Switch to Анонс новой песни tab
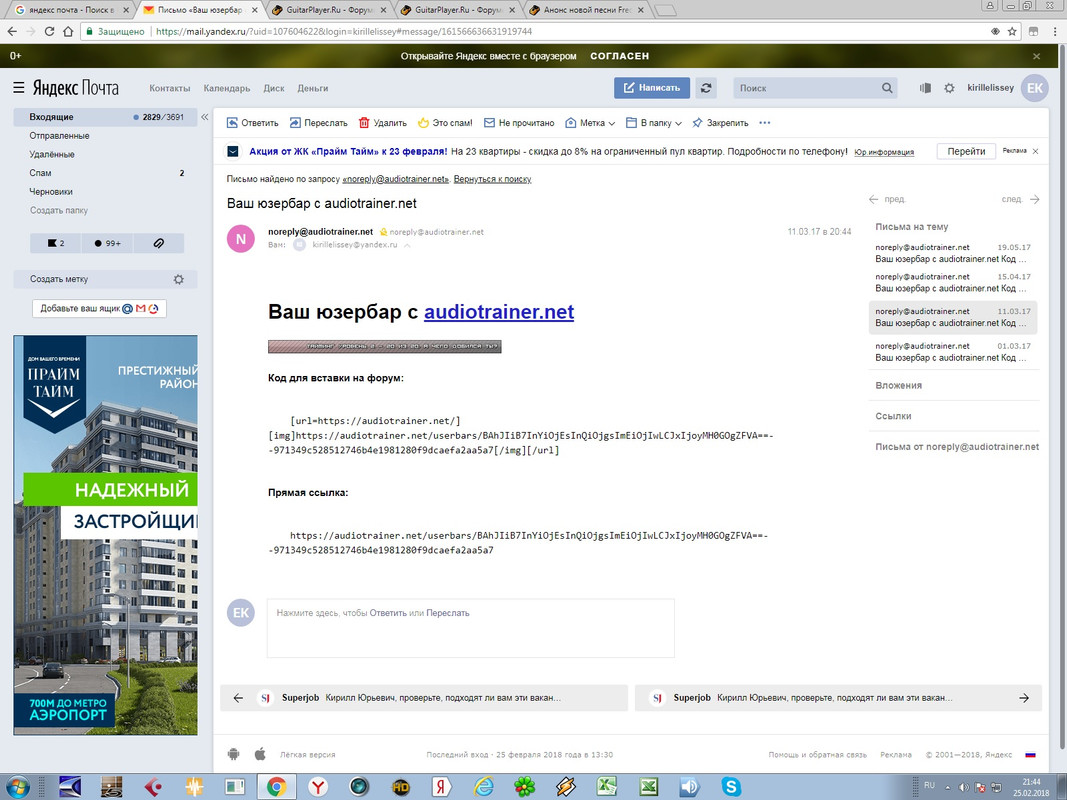 (x=587, y=10)
